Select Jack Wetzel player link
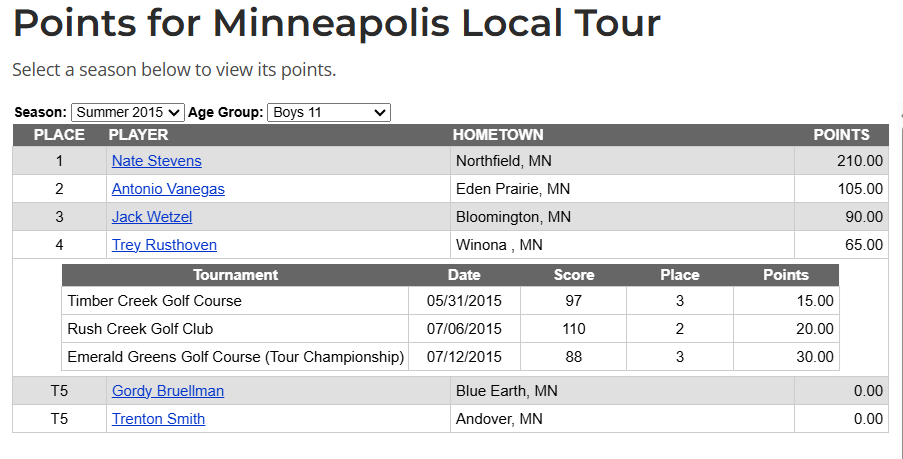903x459 pixels. [x=152, y=217]
